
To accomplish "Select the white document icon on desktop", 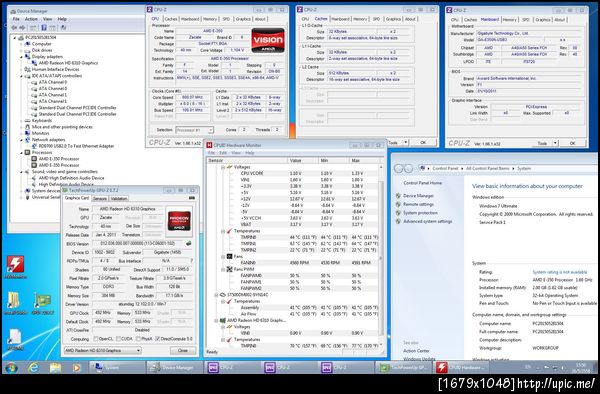I will click(x=15, y=337).
